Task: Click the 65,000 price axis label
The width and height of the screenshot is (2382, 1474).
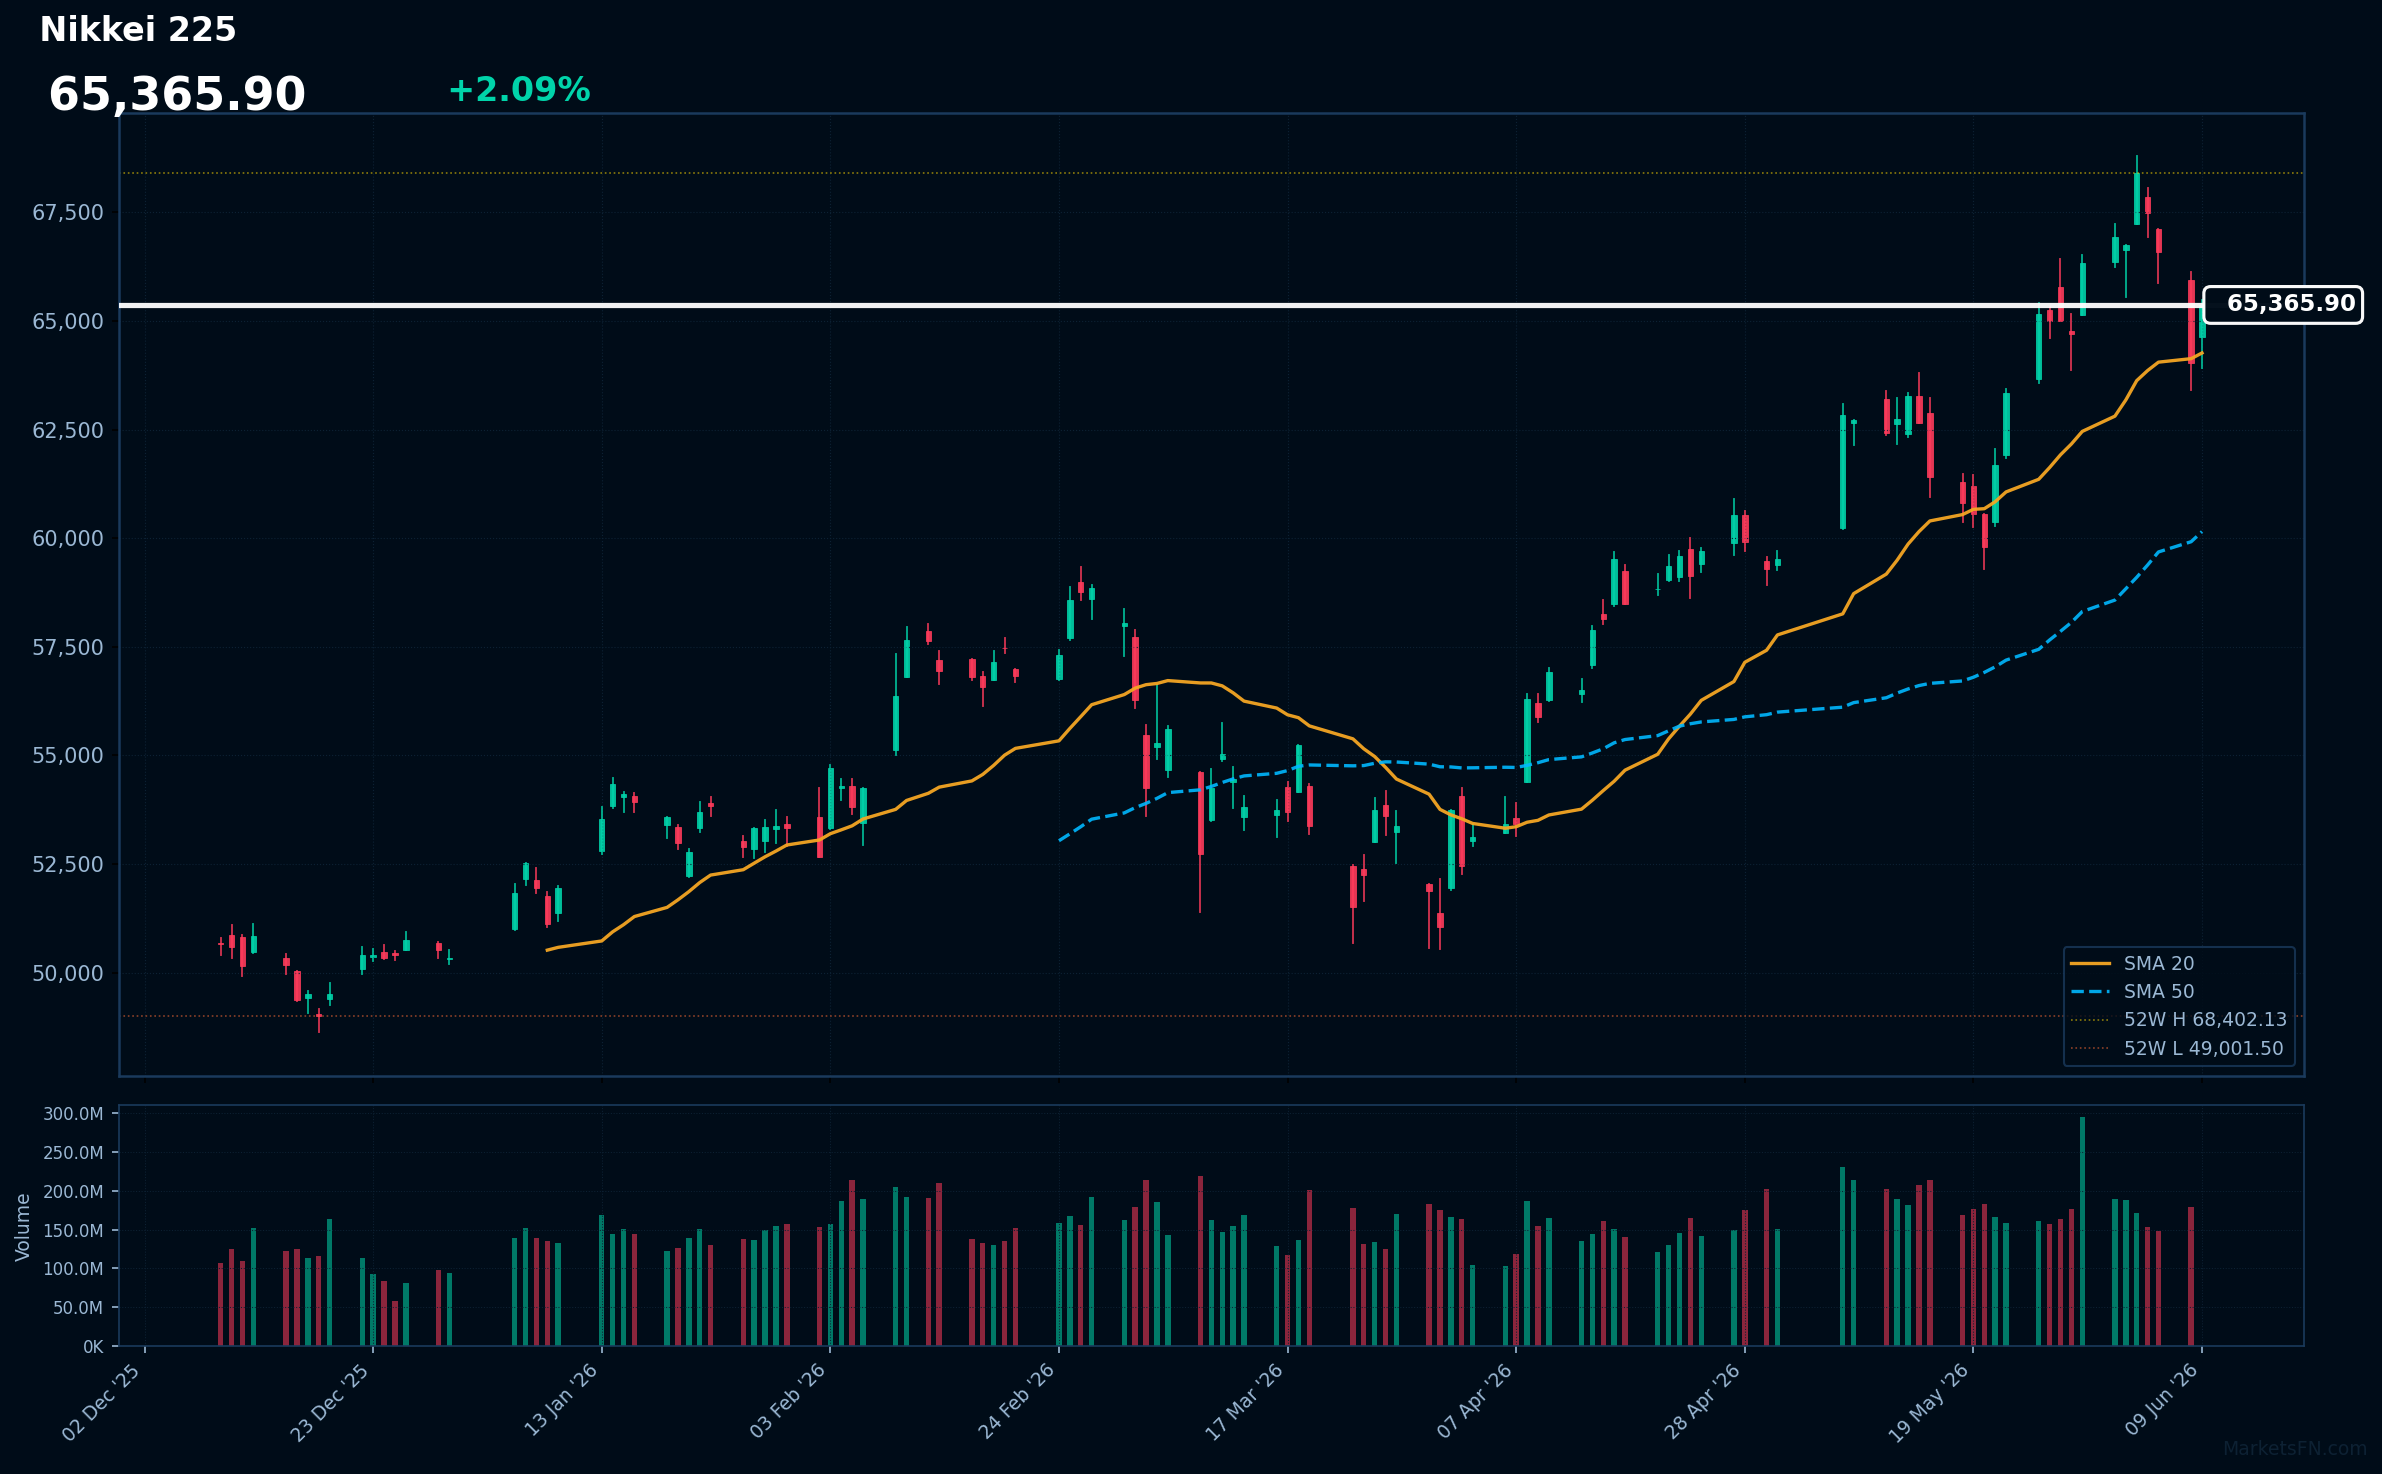Action: pos(68,321)
